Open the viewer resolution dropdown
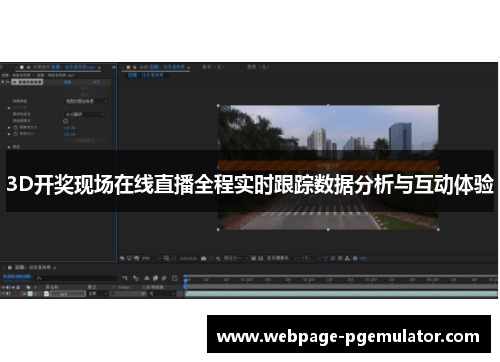500x362 pixels. tap(236, 258)
